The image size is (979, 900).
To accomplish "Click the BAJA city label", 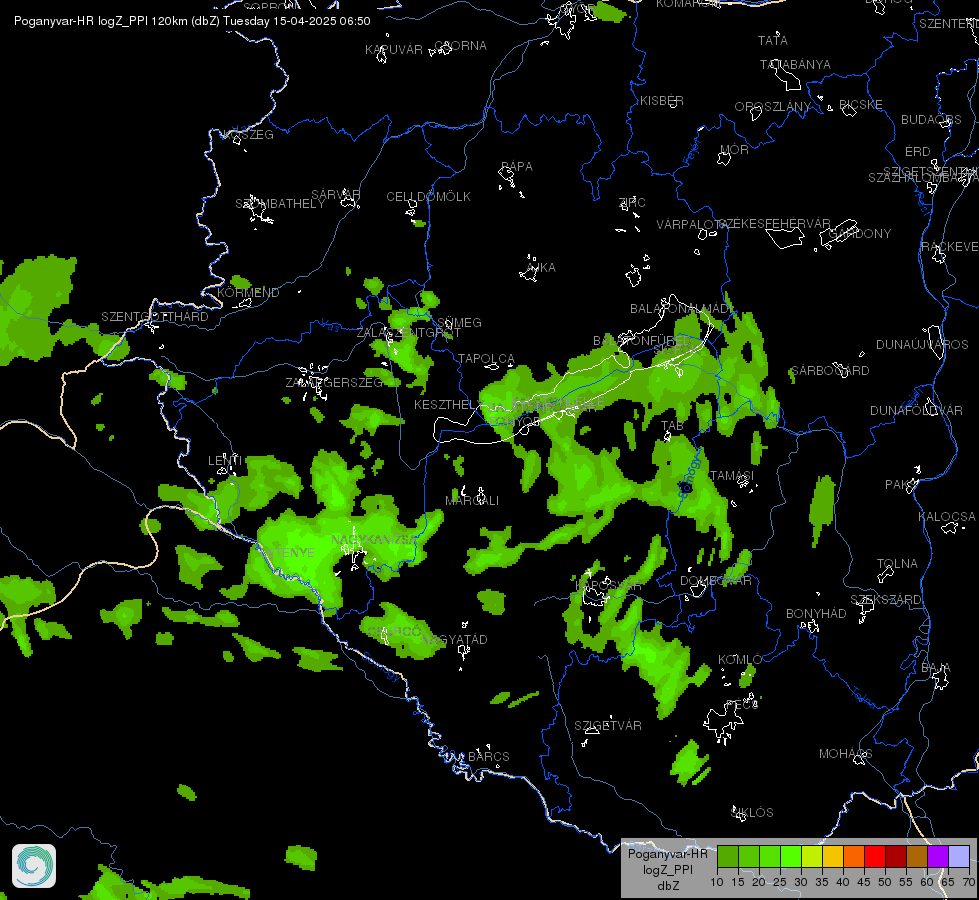I will (935, 668).
